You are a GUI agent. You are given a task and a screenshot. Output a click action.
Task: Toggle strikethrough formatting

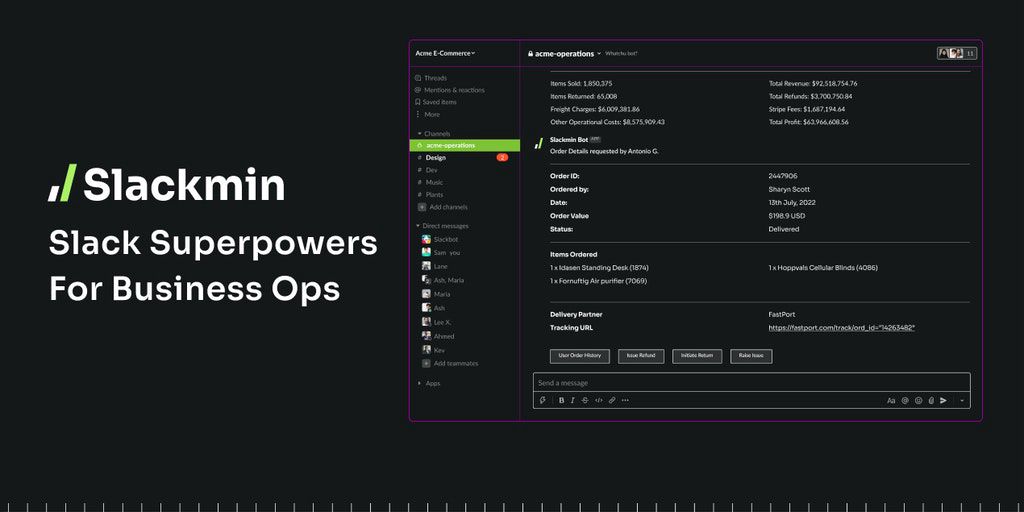coord(585,400)
